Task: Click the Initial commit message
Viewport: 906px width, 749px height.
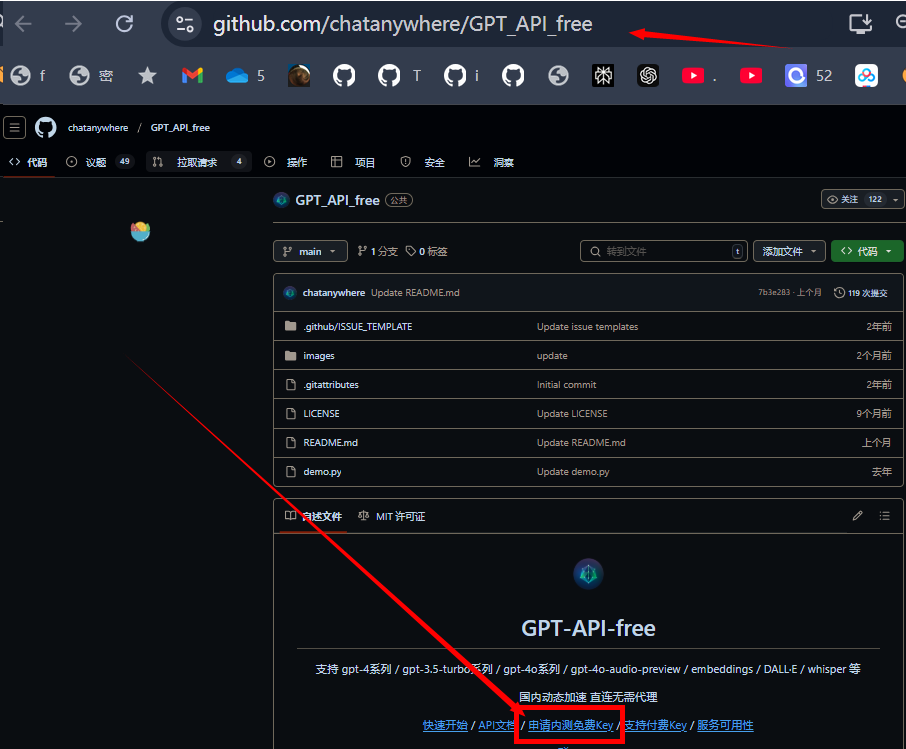Action: [566, 384]
